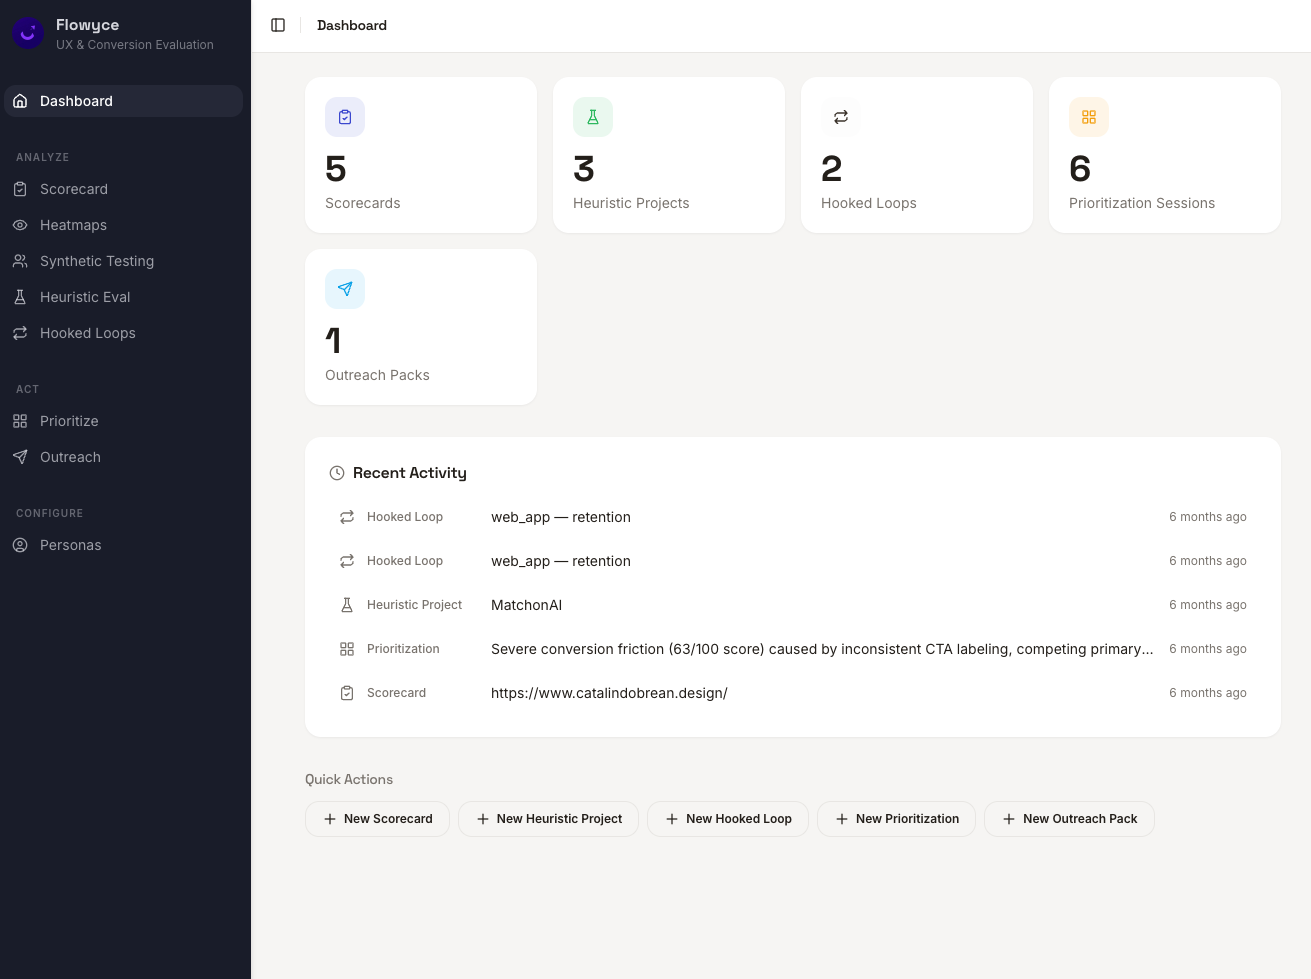This screenshot has height=979, width=1311.
Task: Click the New Scorecard button
Action: click(377, 819)
